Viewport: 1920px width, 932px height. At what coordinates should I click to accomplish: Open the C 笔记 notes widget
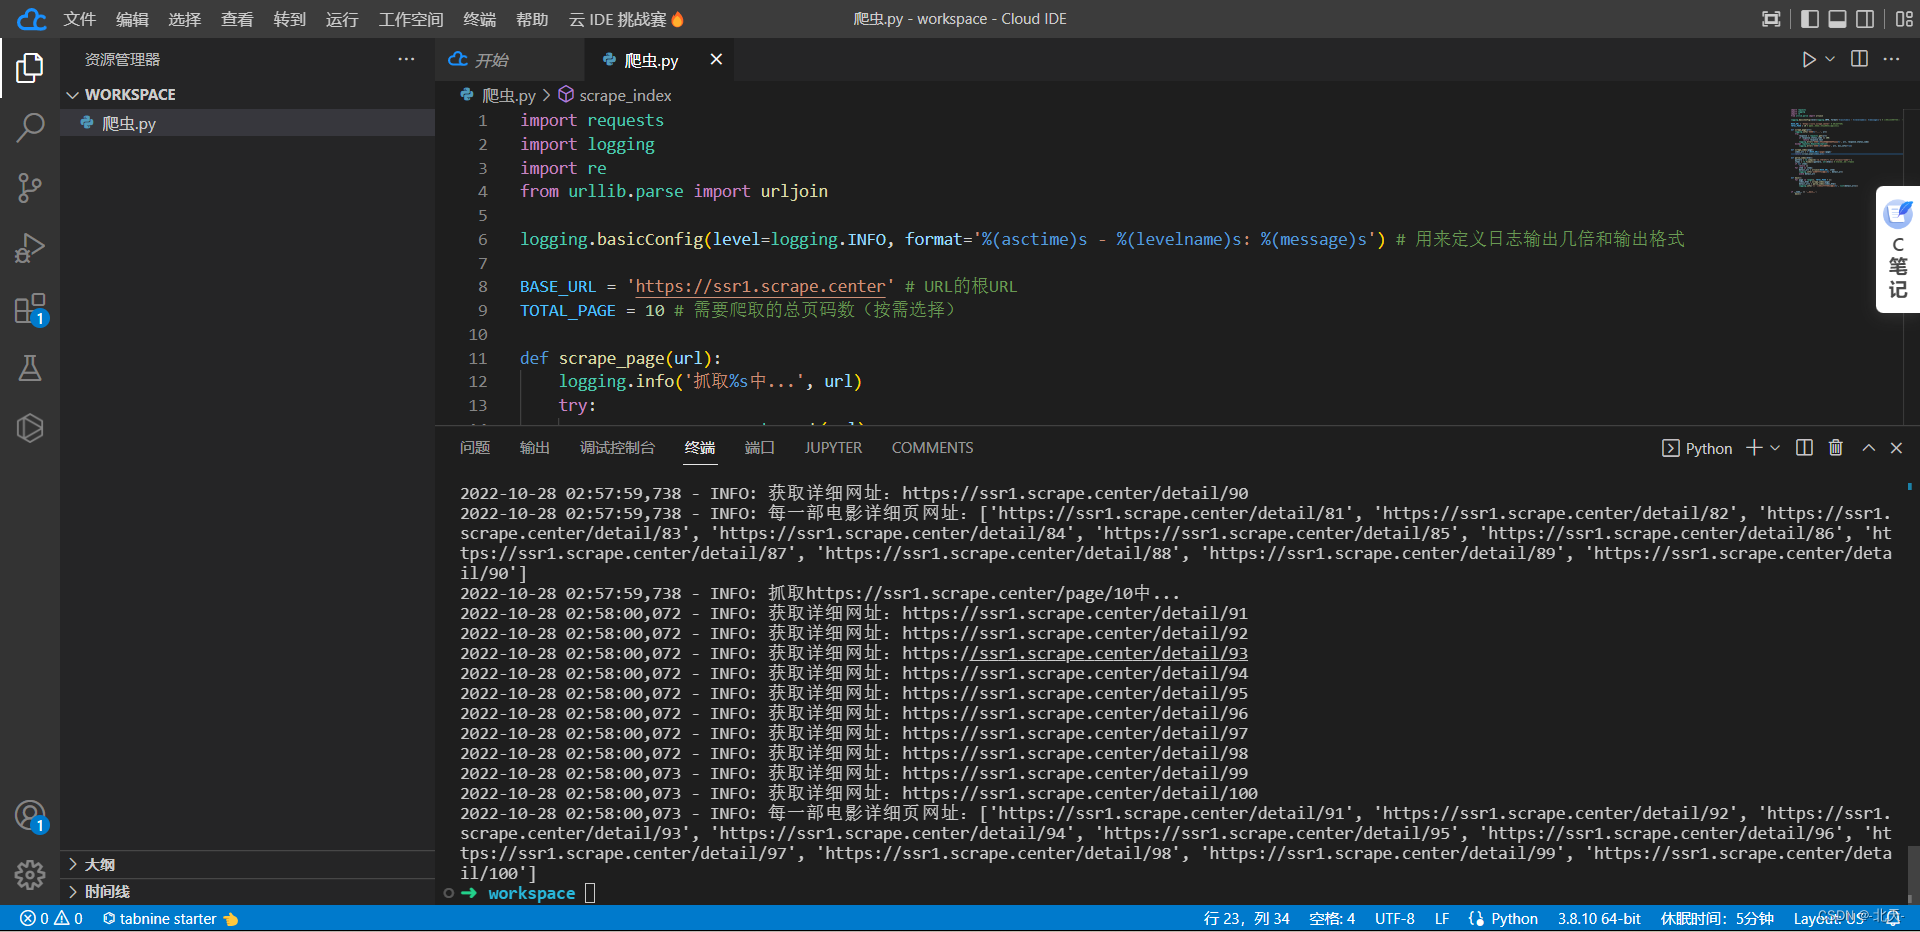(x=1898, y=250)
